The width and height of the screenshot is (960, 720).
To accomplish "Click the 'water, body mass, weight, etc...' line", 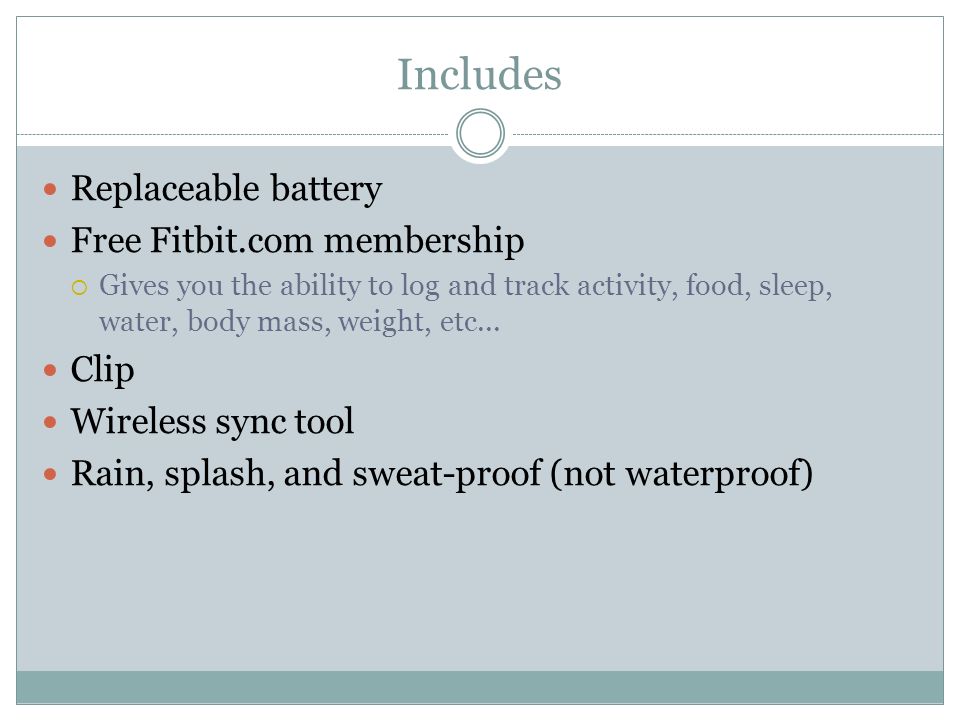I will [x=299, y=322].
